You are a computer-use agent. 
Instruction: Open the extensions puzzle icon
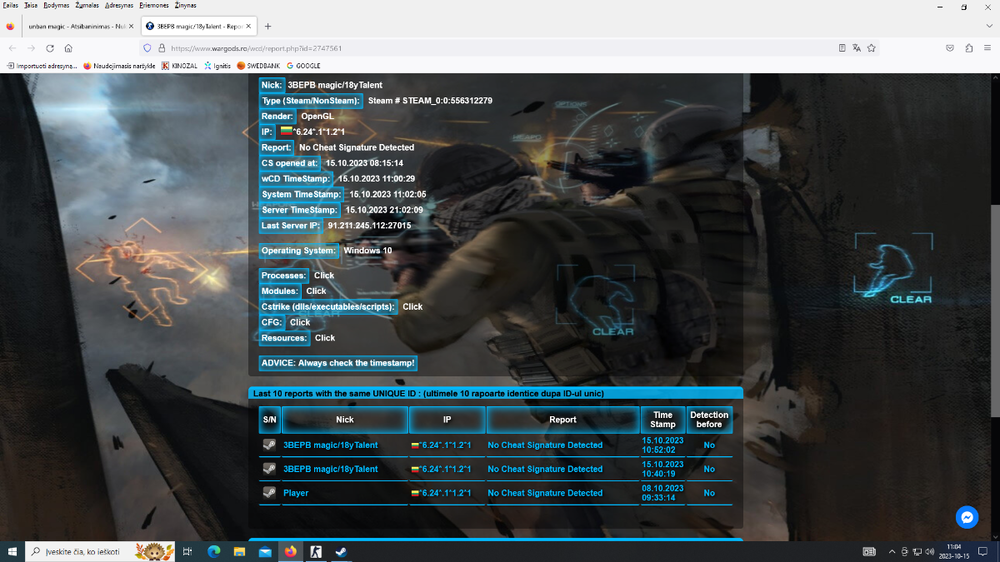969,48
